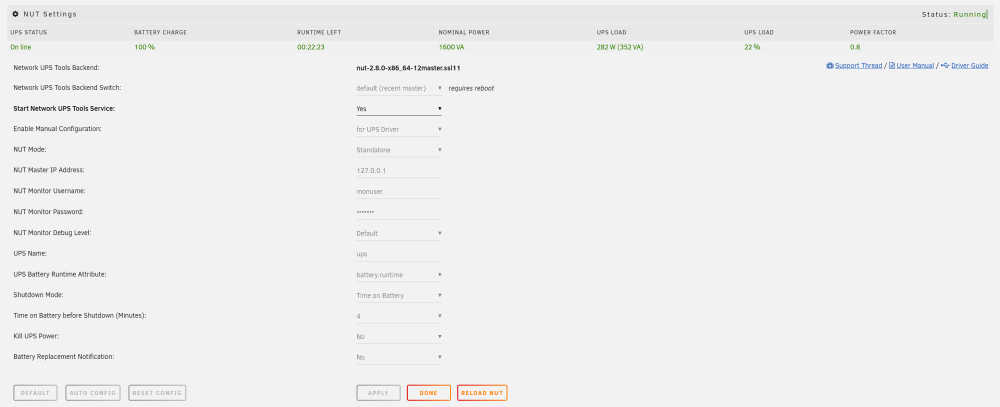Viewport: 1000px width, 407px height.
Task: Click the battery charge value '100 %'
Action: point(144,47)
